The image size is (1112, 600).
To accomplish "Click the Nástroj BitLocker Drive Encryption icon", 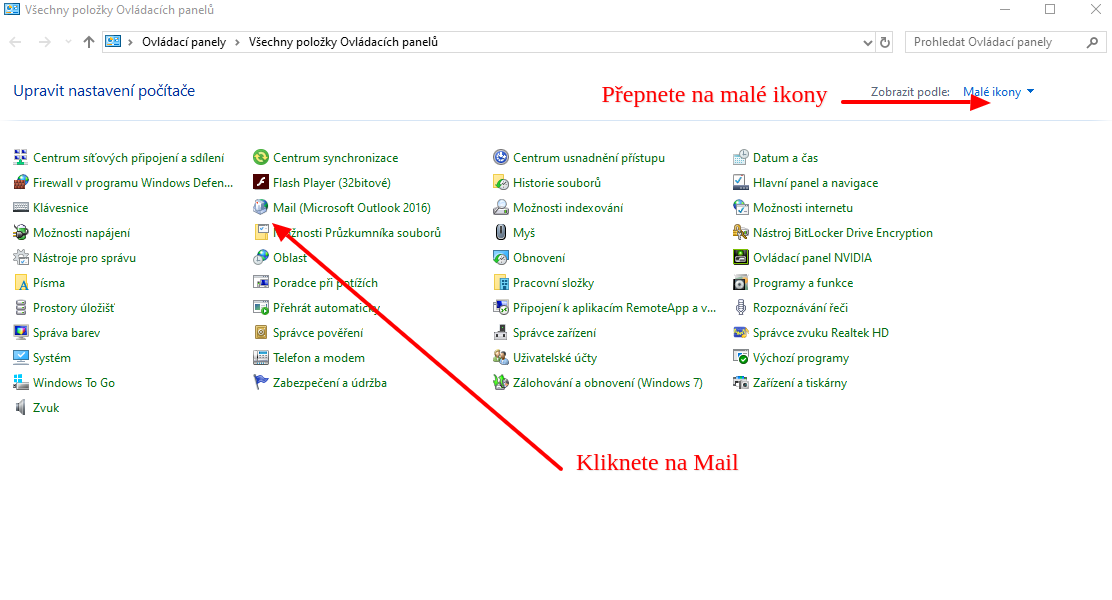I will pos(741,233).
